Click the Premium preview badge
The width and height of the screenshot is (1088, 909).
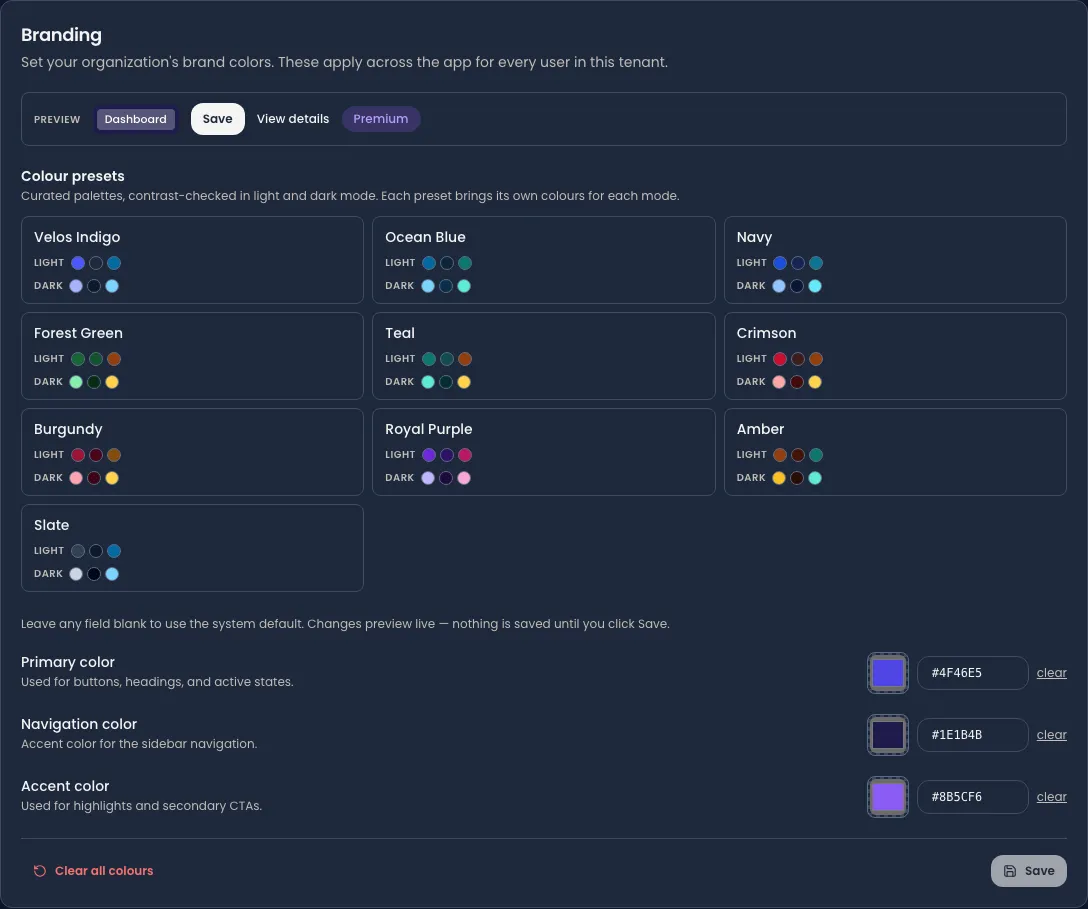(x=380, y=119)
